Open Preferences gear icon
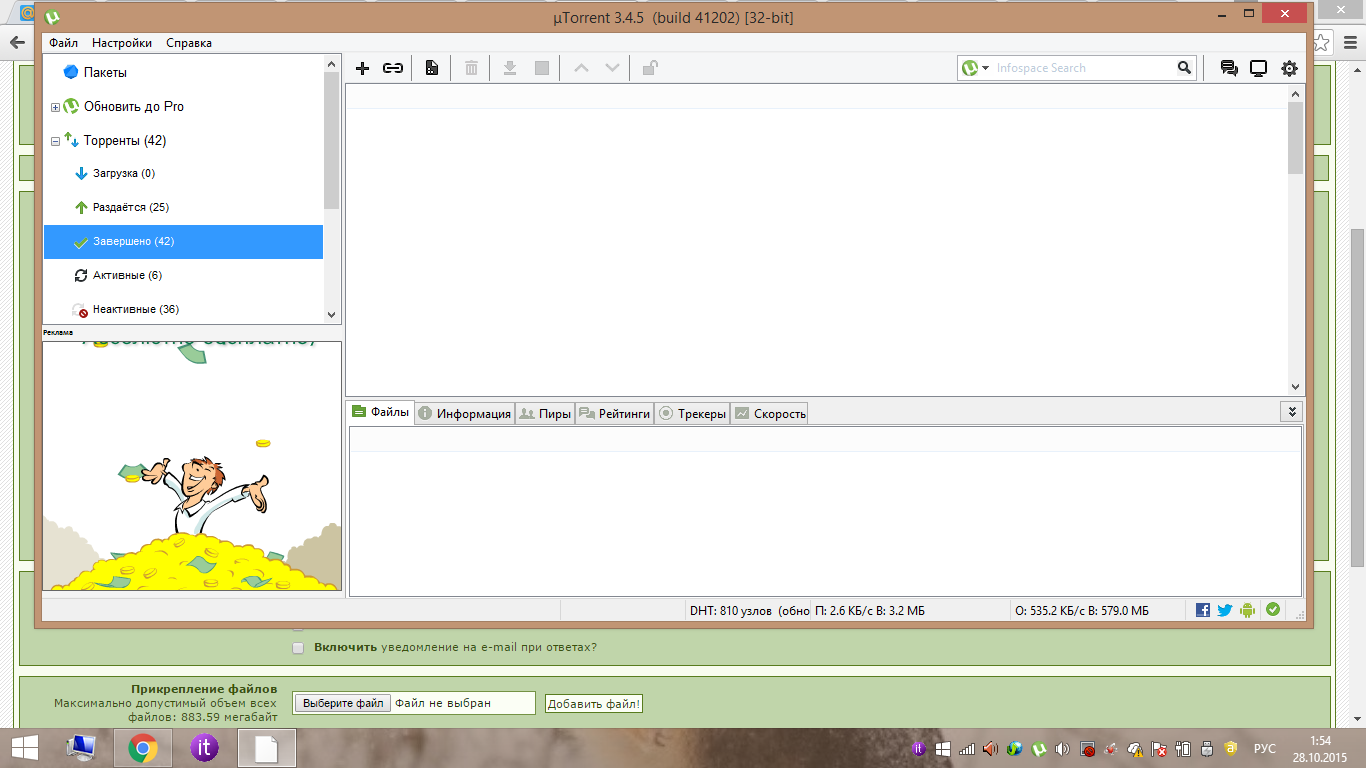 [x=1290, y=68]
